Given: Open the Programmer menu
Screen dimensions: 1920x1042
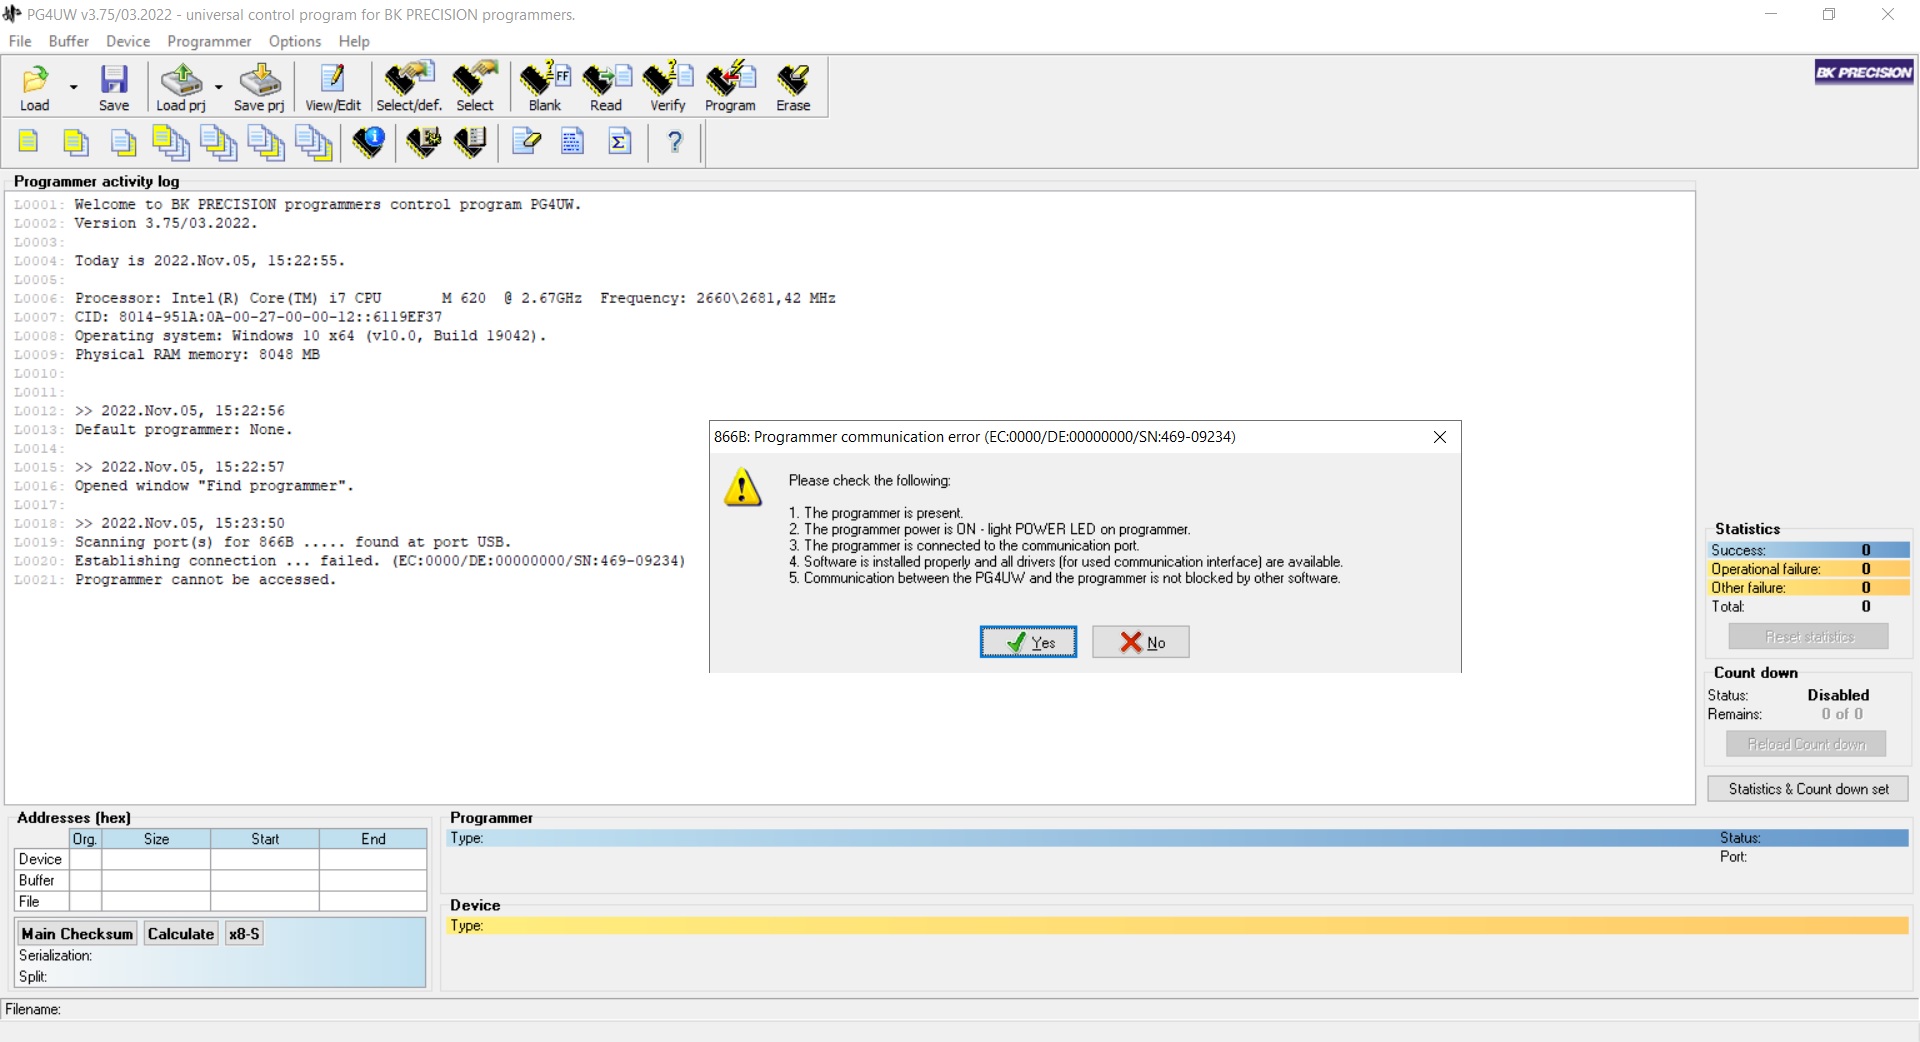Looking at the screenshot, I should tap(209, 41).
